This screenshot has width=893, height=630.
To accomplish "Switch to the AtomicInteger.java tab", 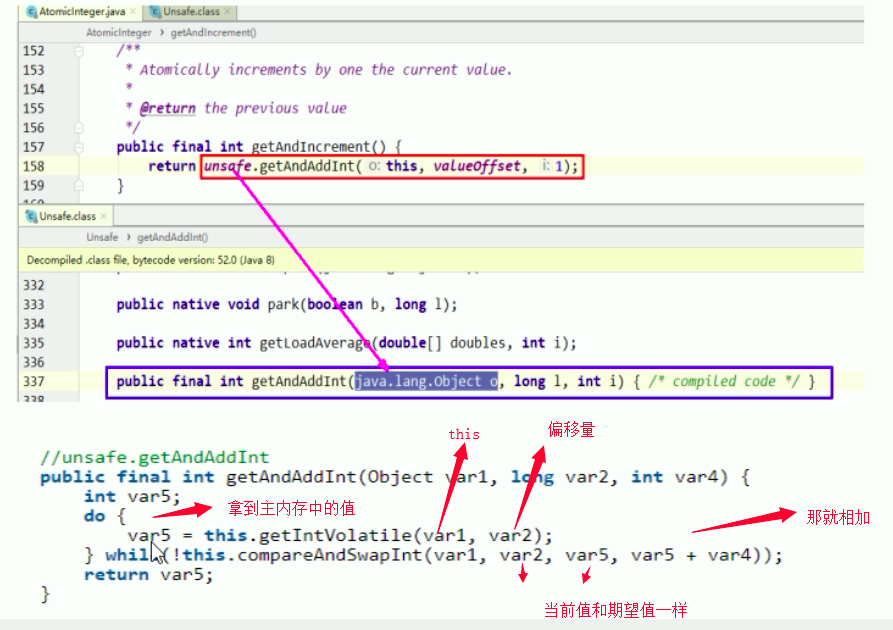I will [83, 12].
